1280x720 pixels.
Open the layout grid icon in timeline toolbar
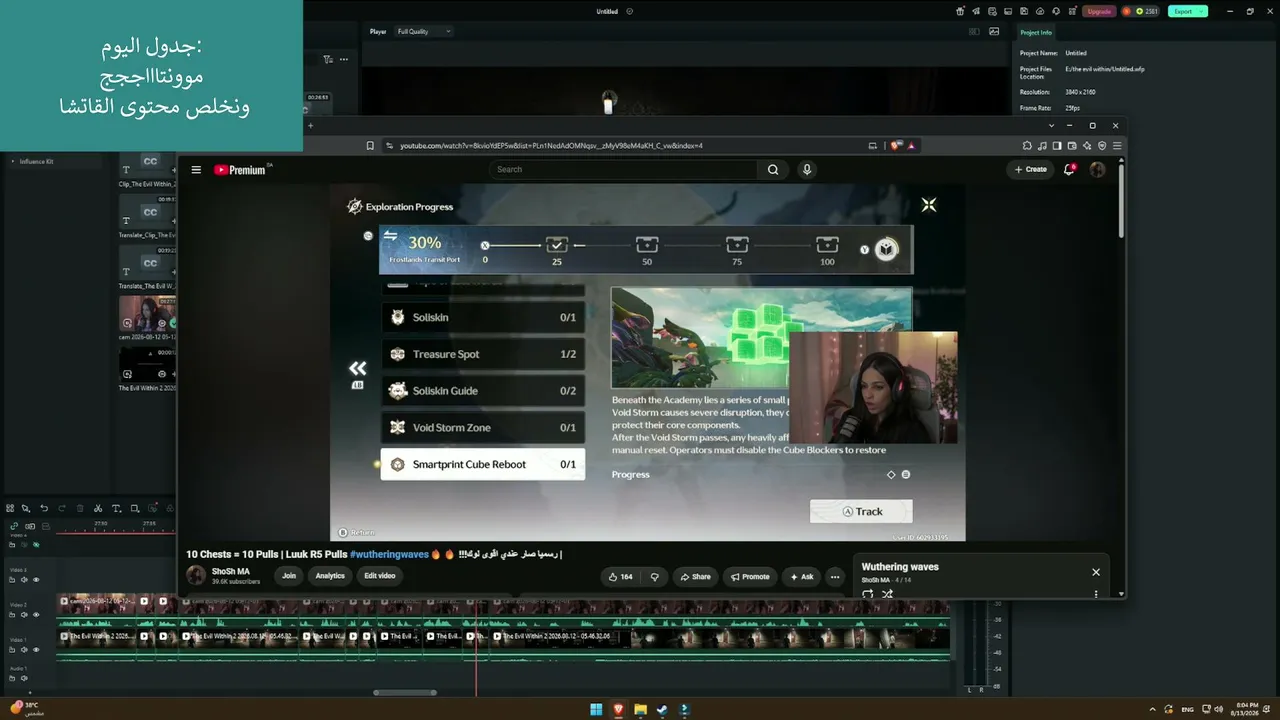(10, 508)
